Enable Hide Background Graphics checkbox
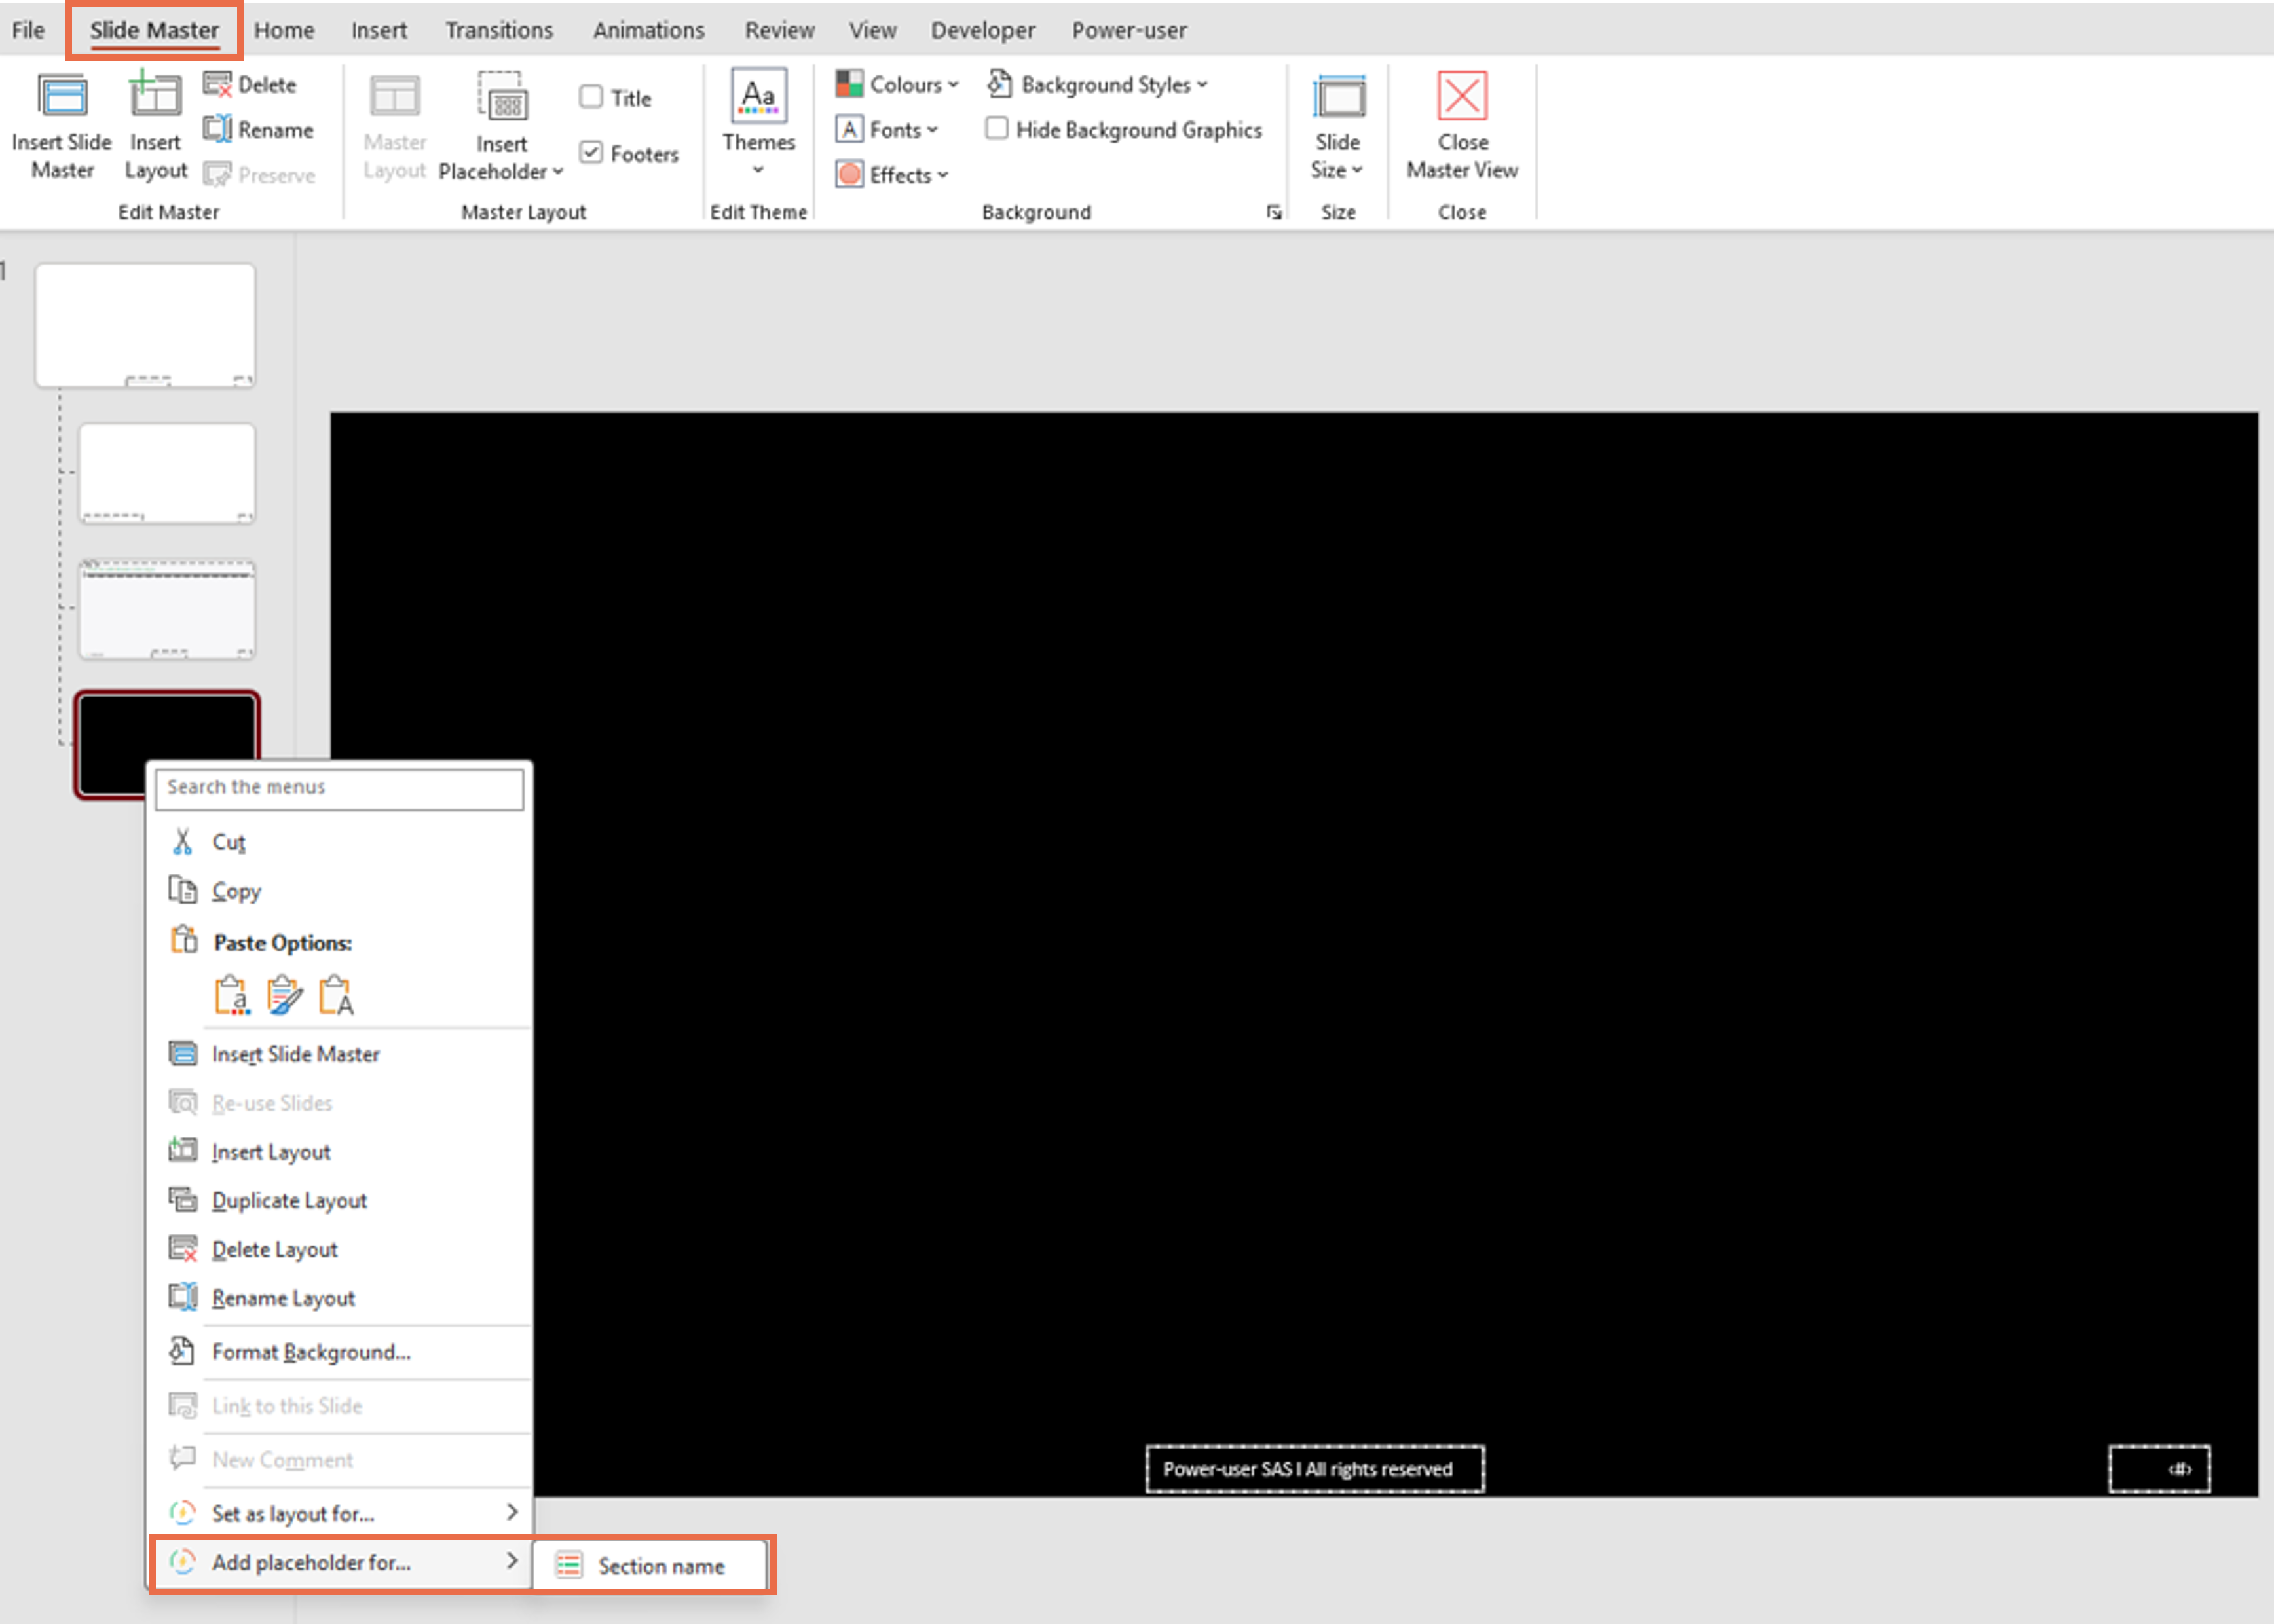 click(x=996, y=129)
